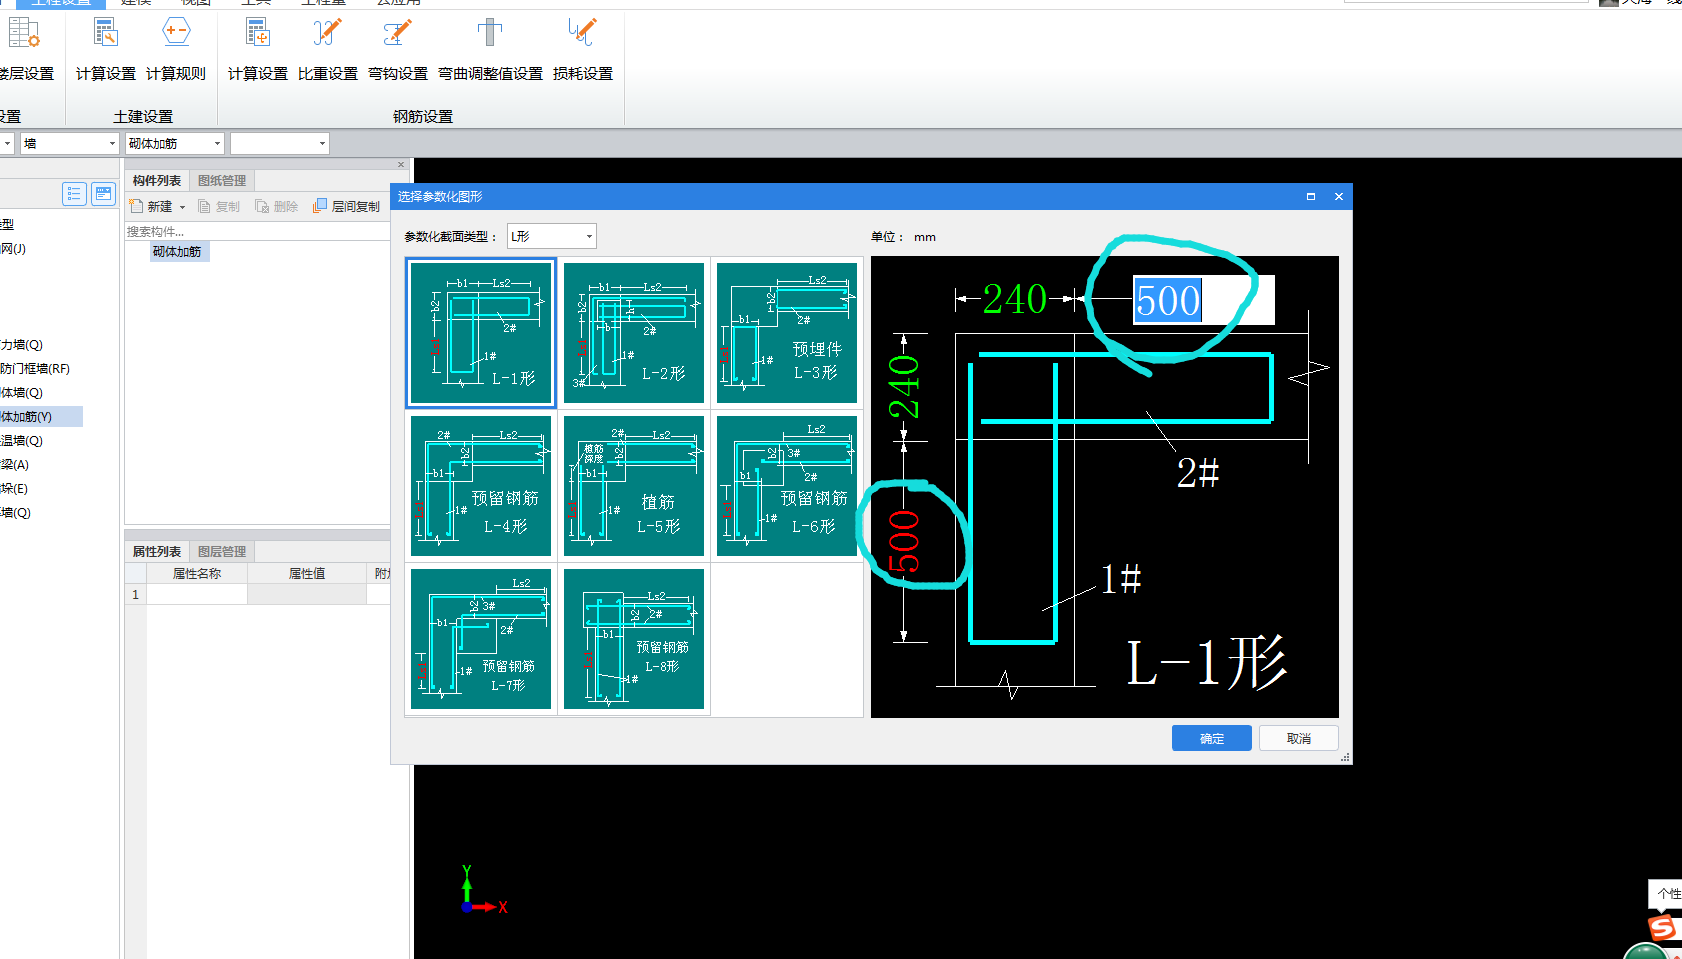Switch to upper 图纸管理 tab
Viewport: 1682px width, 959px height.
tap(222, 181)
